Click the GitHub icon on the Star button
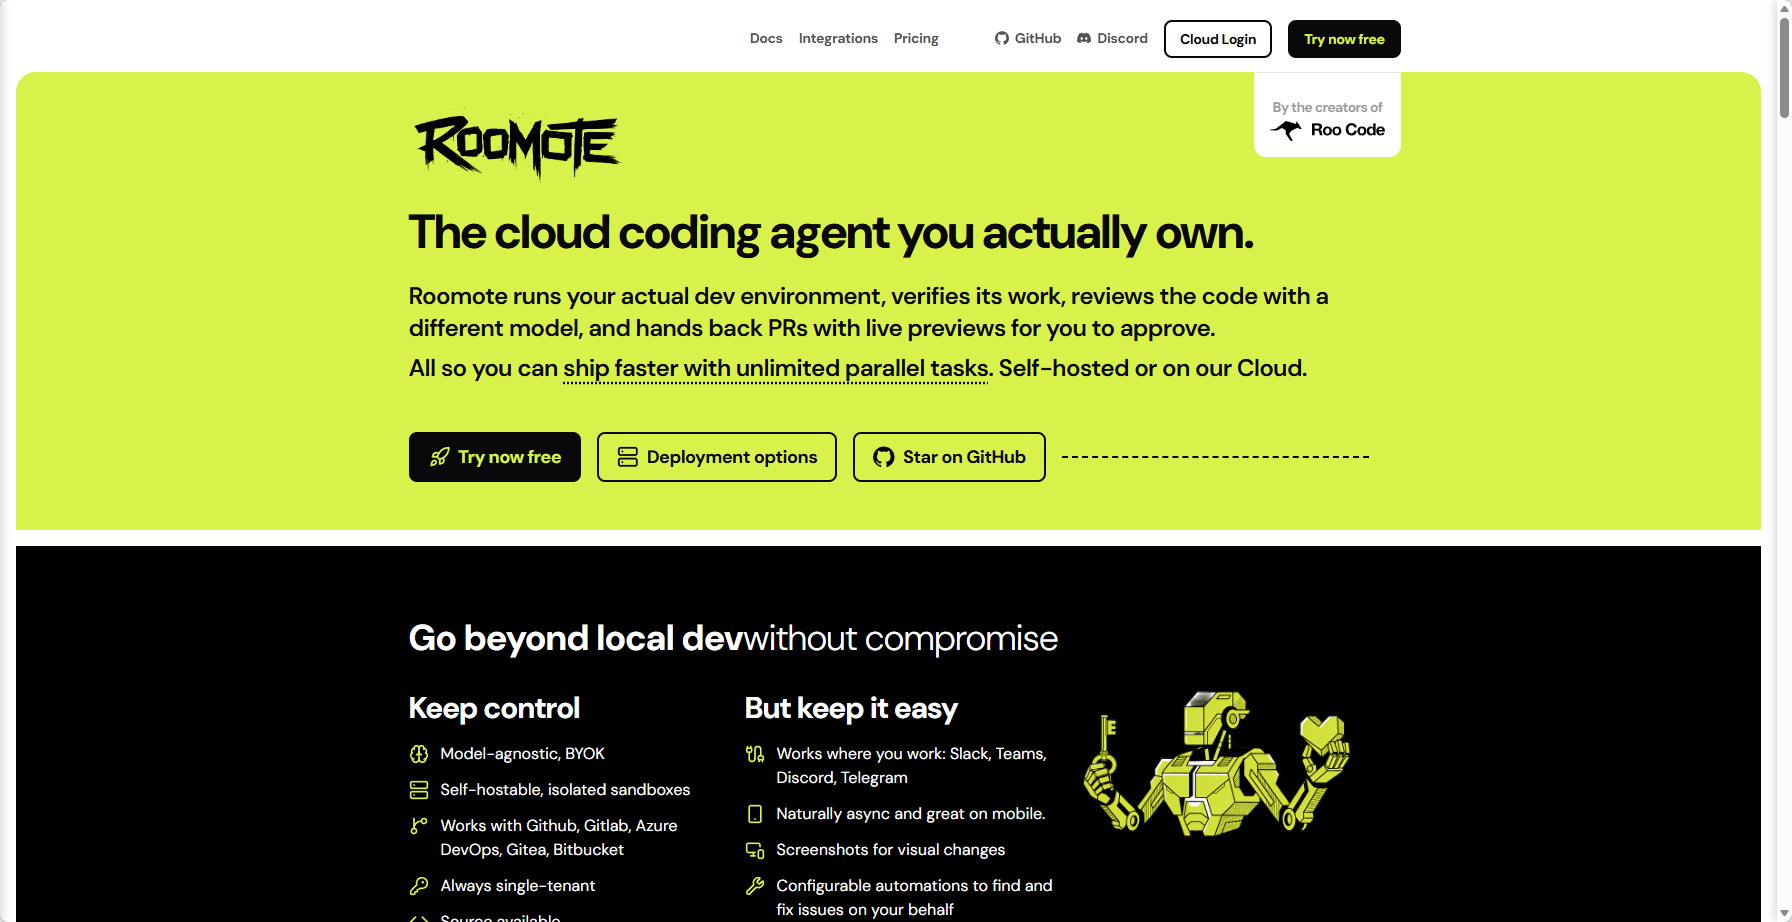Viewport: 1792px width, 922px height. (x=884, y=457)
